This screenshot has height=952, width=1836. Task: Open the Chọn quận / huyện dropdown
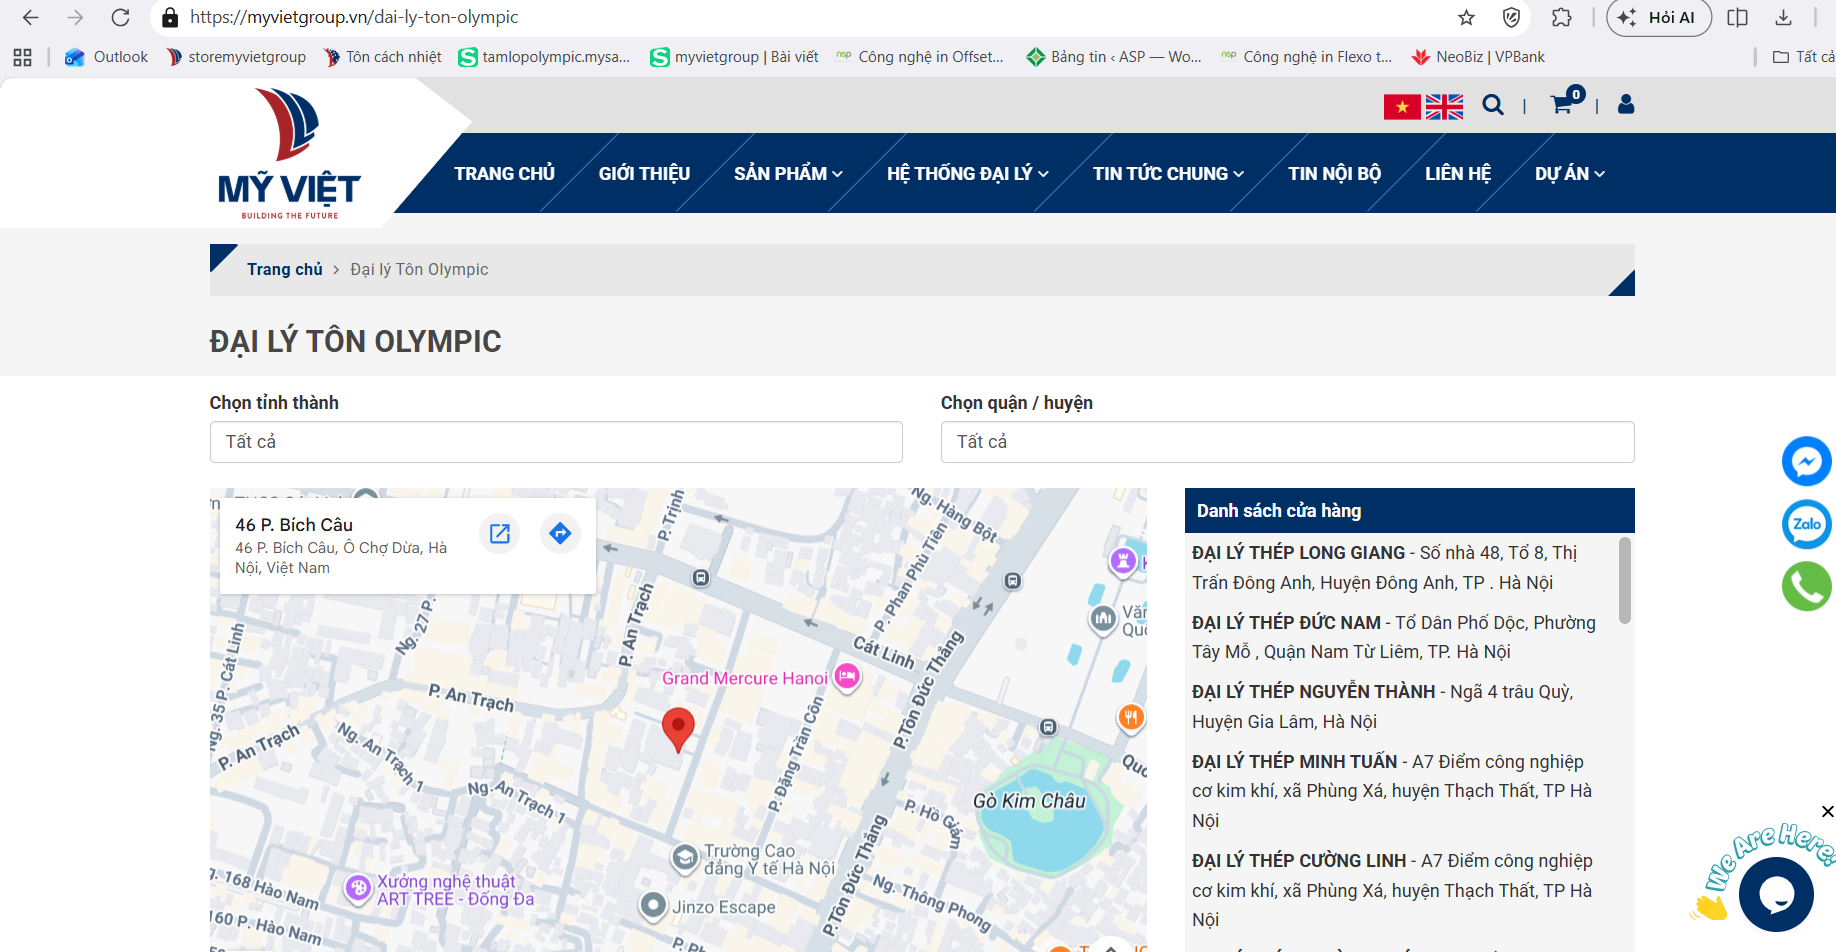[x=1287, y=442]
